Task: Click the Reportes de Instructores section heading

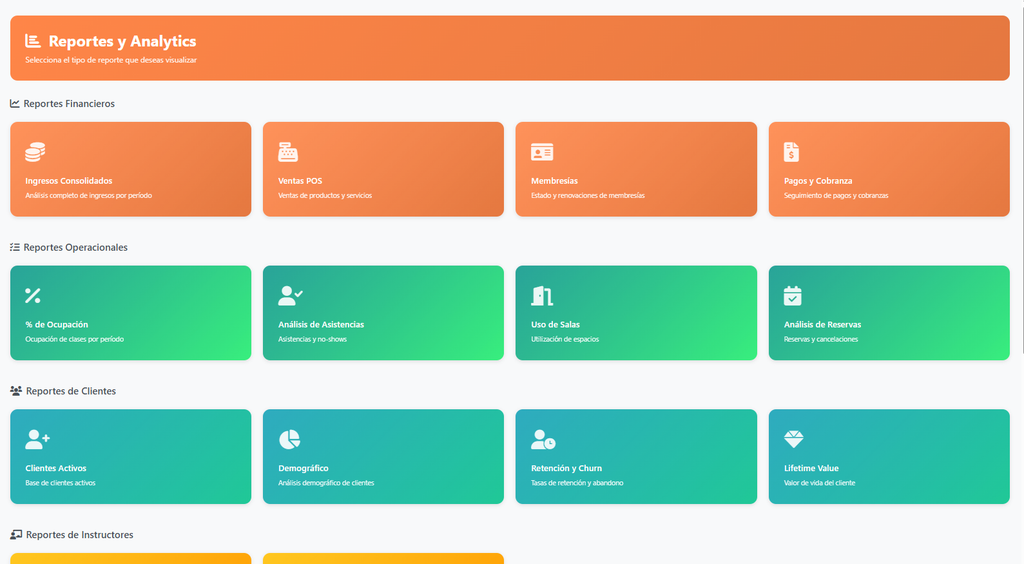Action: (x=80, y=535)
